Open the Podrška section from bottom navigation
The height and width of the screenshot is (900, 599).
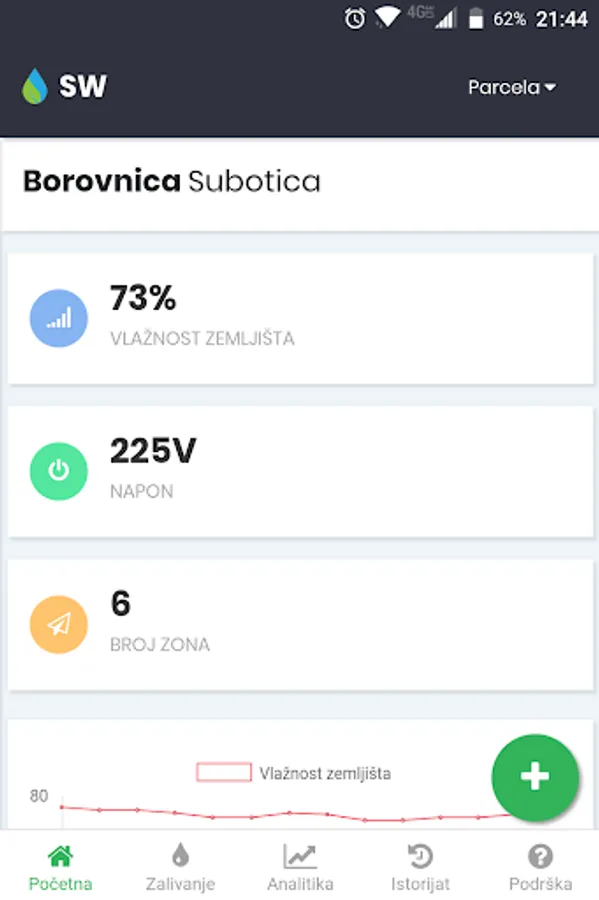point(541,868)
